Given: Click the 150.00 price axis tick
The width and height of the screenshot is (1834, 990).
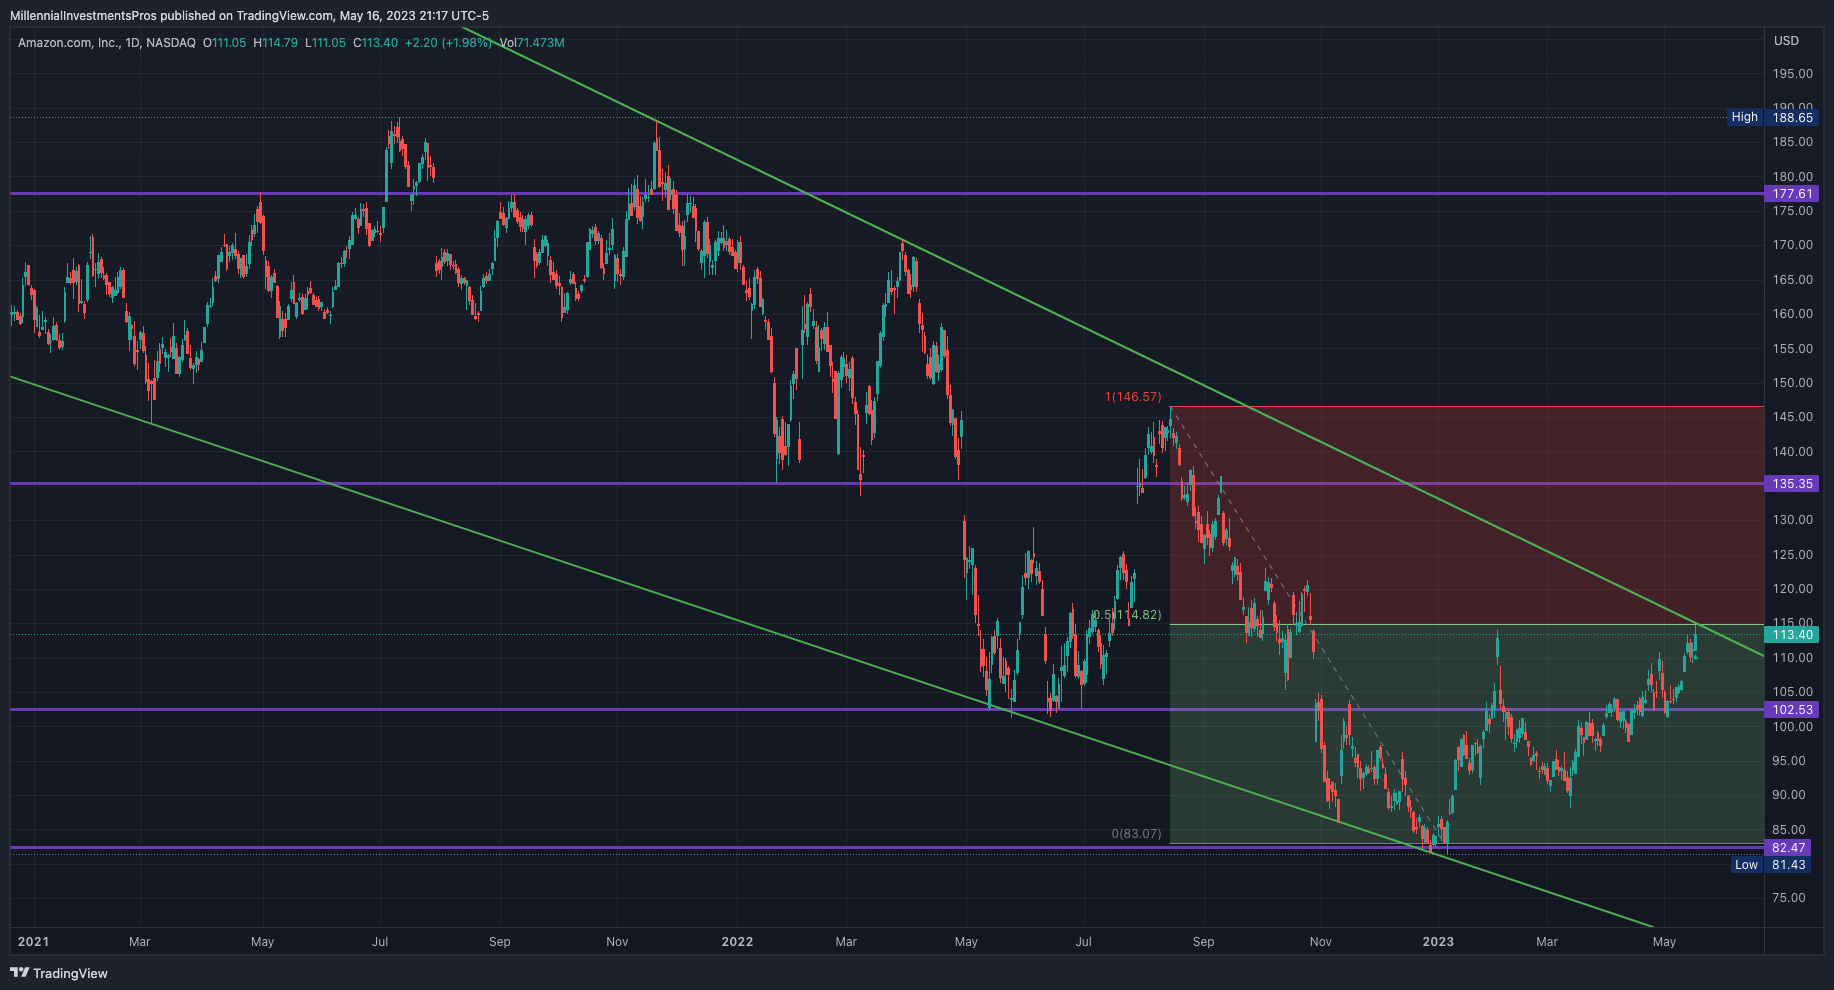Looking at the screenshot, I should pyautogui.click(x=1792, y=383).
